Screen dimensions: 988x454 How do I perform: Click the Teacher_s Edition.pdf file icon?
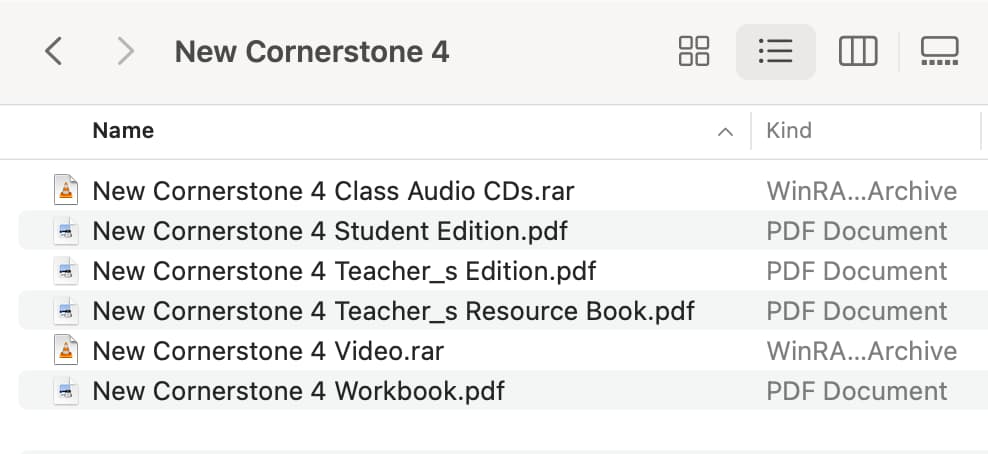(66, 271)
